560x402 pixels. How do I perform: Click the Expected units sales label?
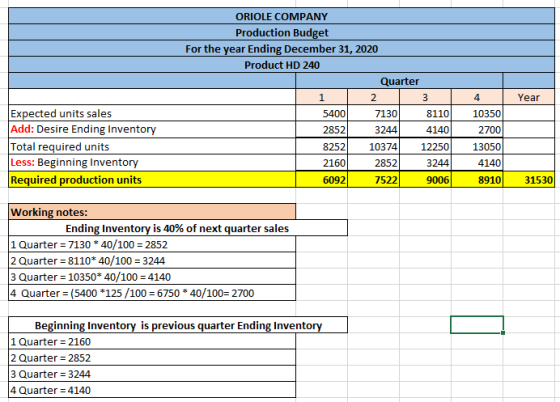click(x=152, y=113)
